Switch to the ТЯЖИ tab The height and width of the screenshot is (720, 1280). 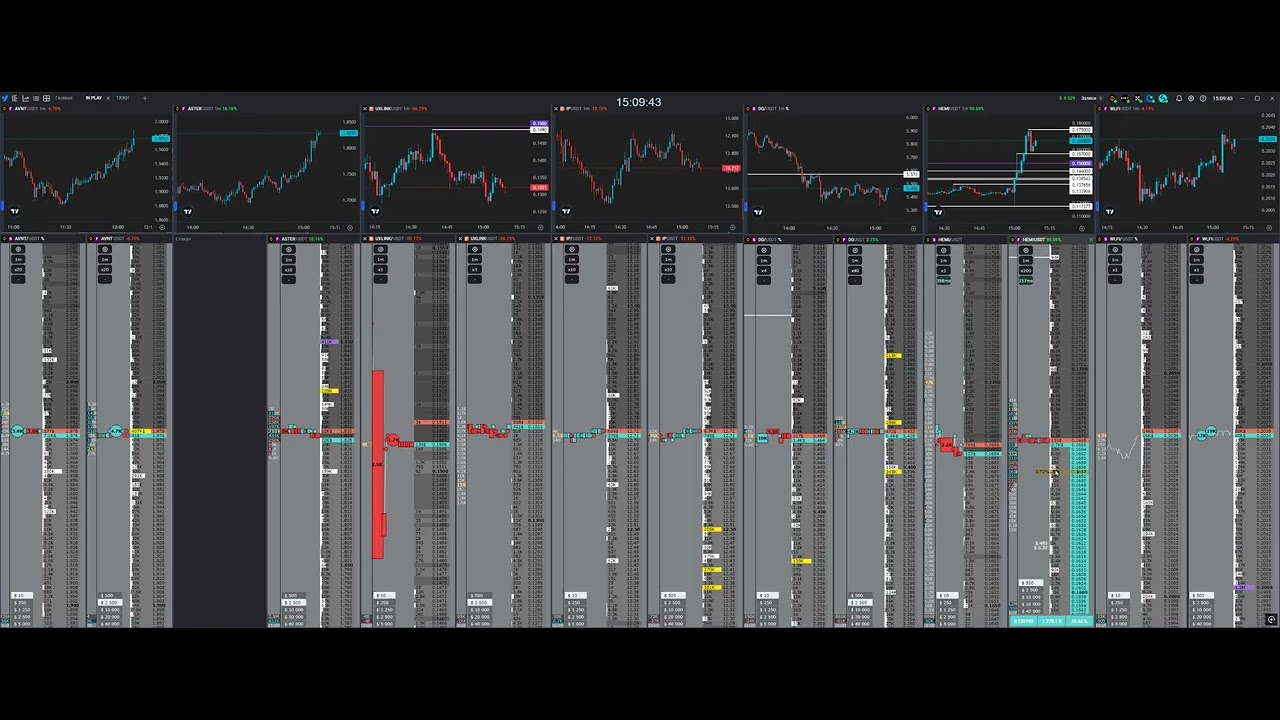(x=122, y=98)
